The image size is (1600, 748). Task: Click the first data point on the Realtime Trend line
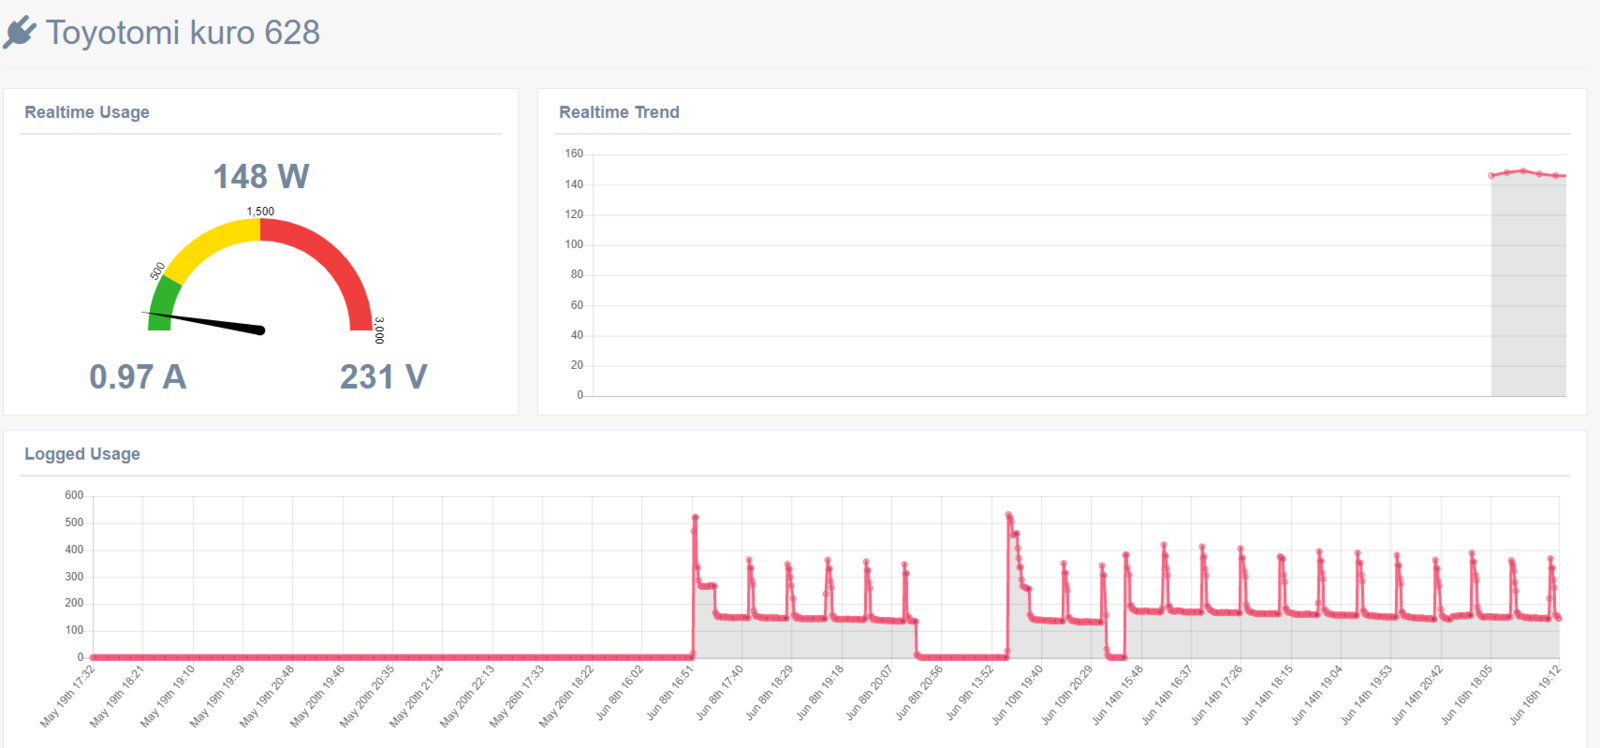1491,175
